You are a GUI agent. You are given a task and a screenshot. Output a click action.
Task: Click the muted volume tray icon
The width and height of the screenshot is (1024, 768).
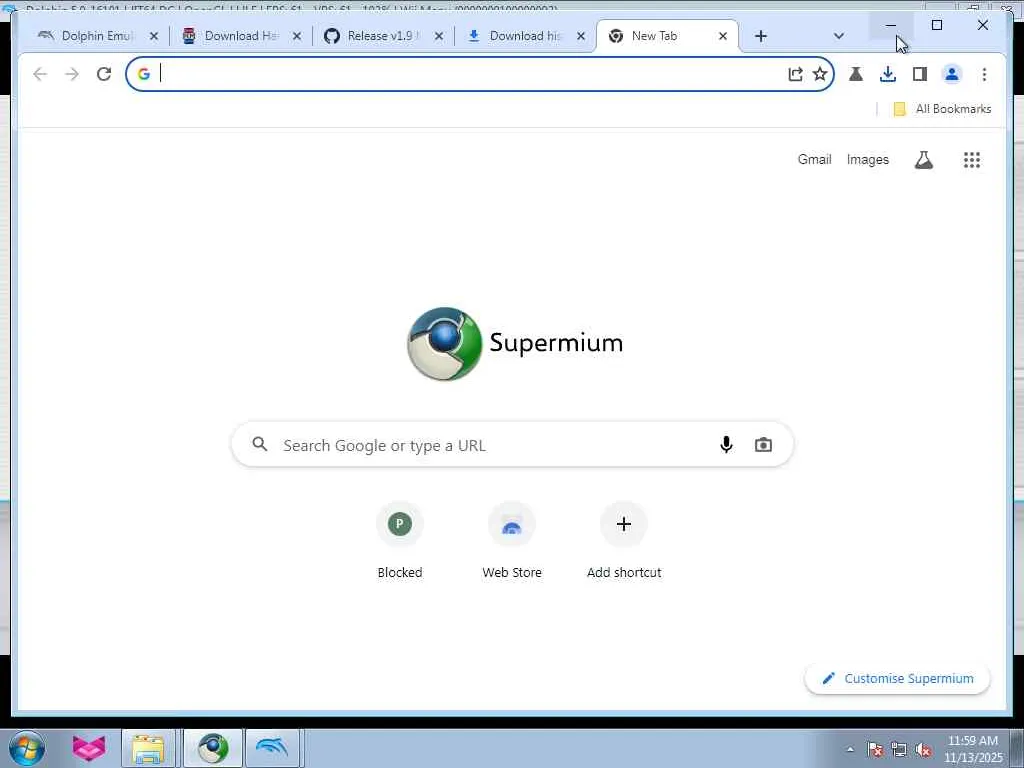pos(923,750)
